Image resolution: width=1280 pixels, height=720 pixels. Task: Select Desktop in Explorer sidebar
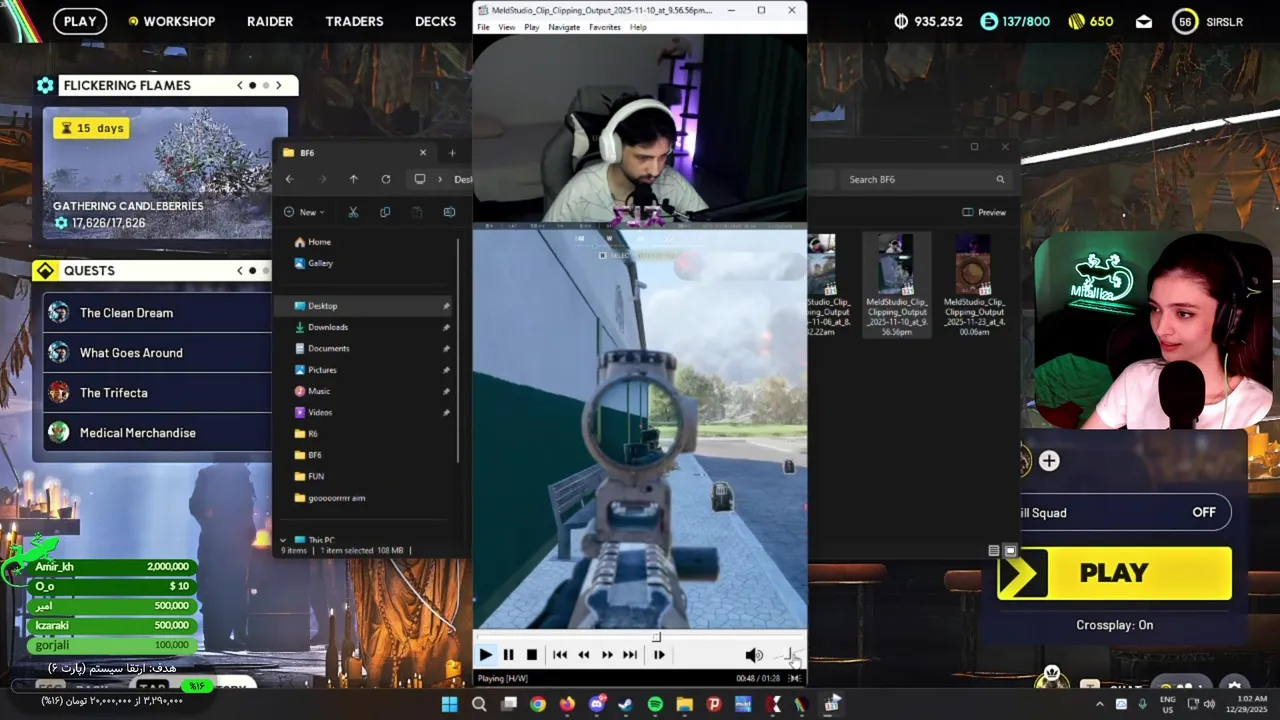pos(365,306)
